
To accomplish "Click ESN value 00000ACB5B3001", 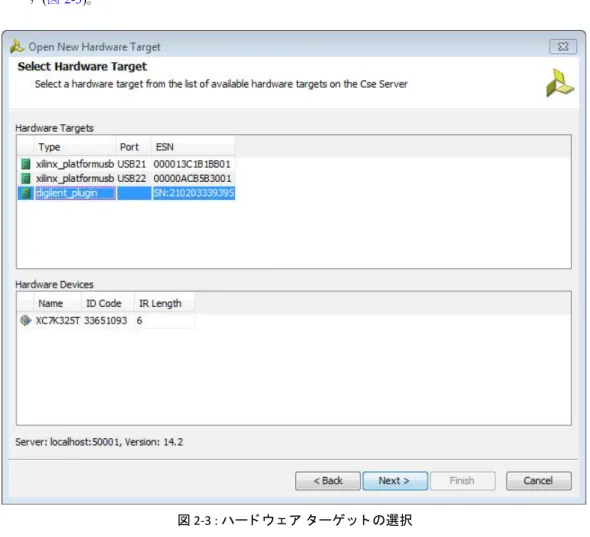I will click(x=193, y=179).
